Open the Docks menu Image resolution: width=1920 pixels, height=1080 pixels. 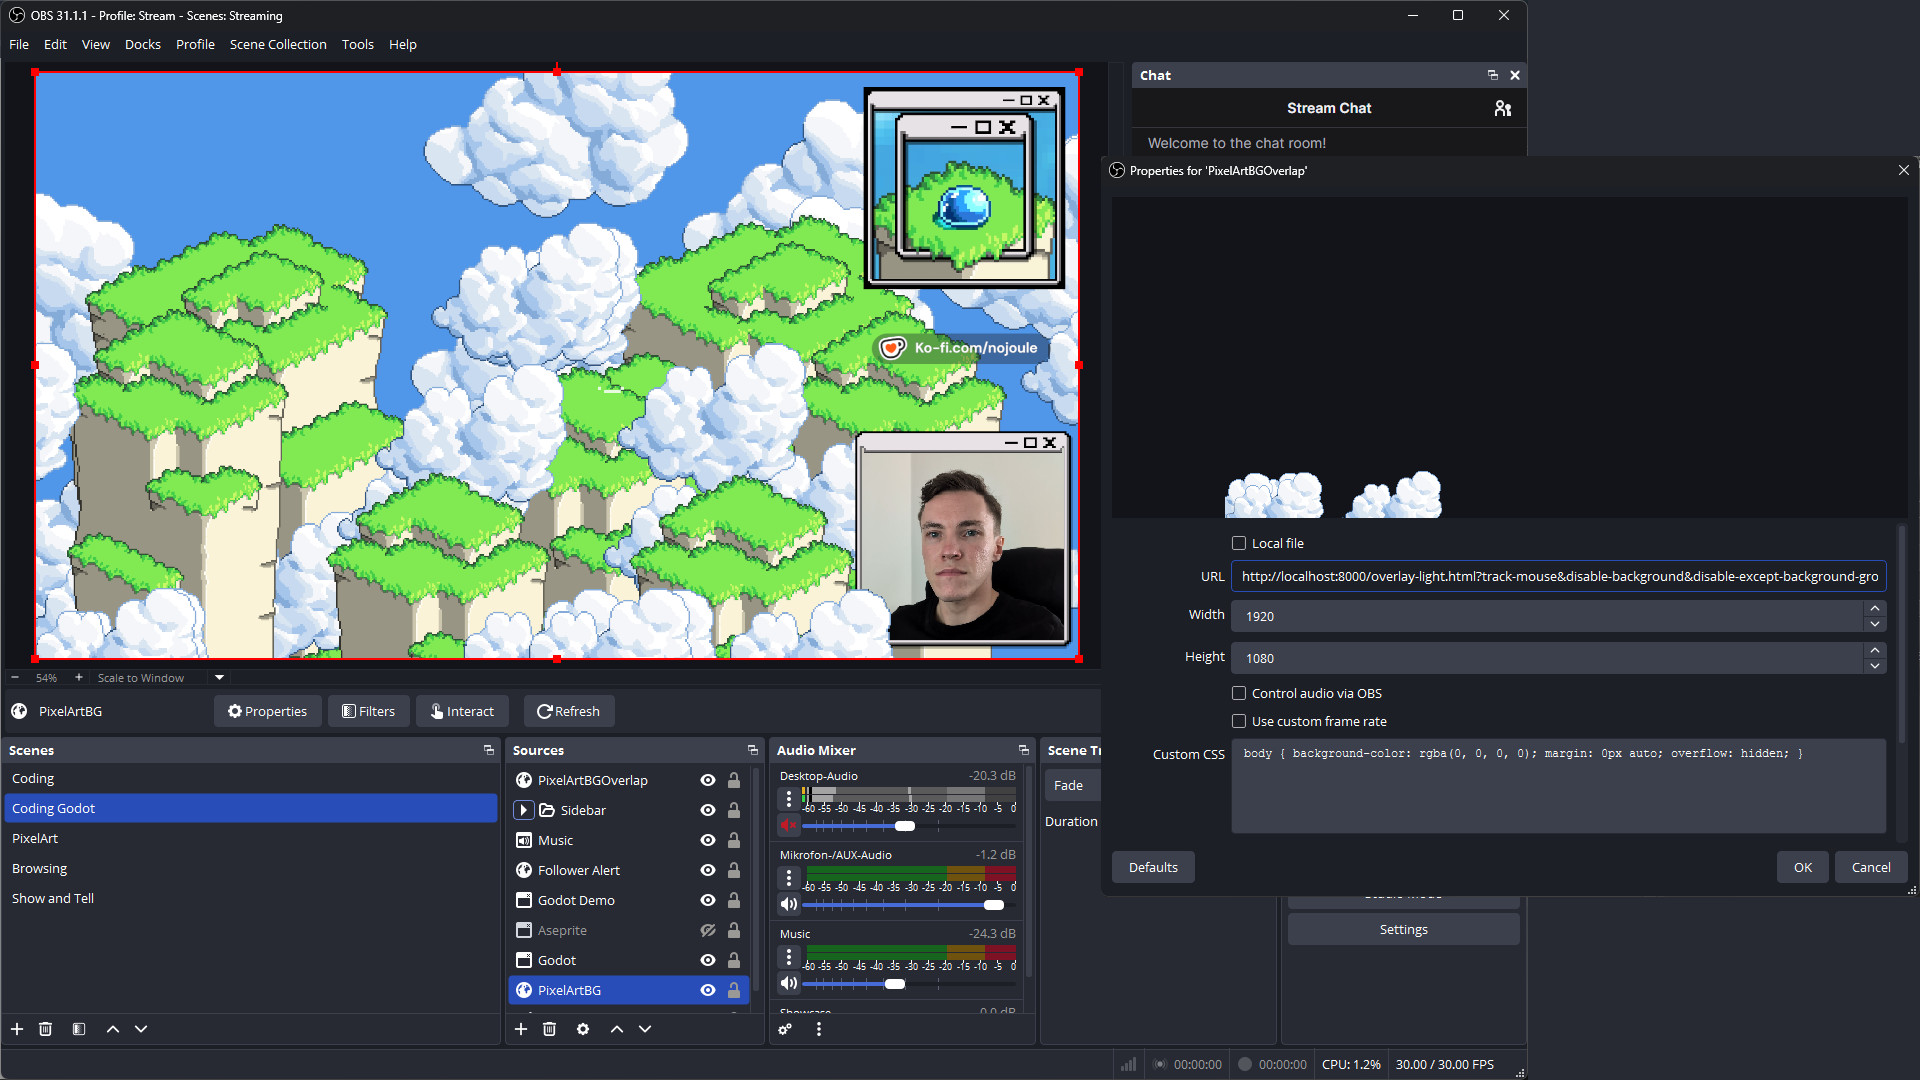pyautogui.click(x=142, y=44)
